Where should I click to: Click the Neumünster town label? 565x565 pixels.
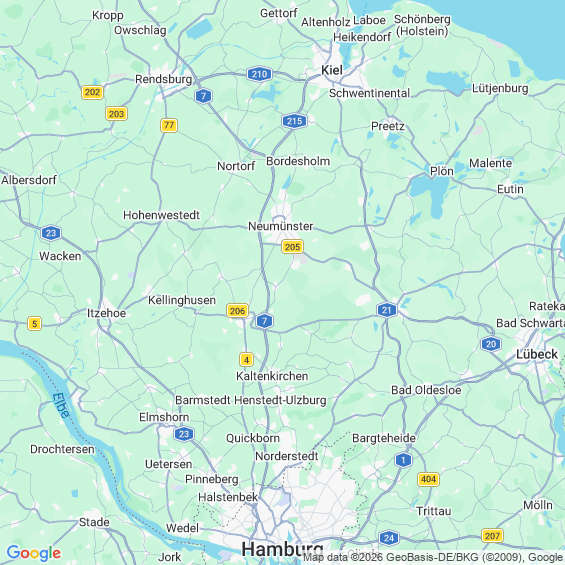281,226
